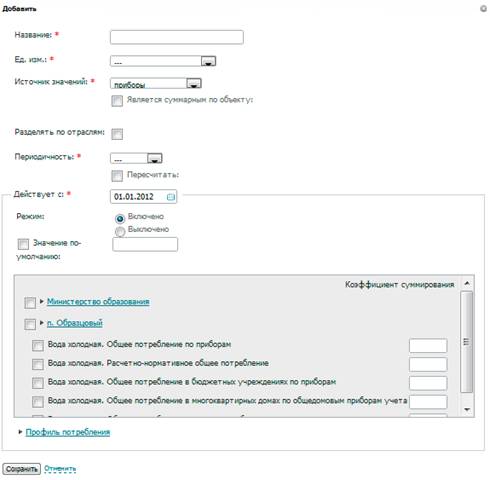Select the Выключено radio button
490x480 pixels.
[120, 231]
